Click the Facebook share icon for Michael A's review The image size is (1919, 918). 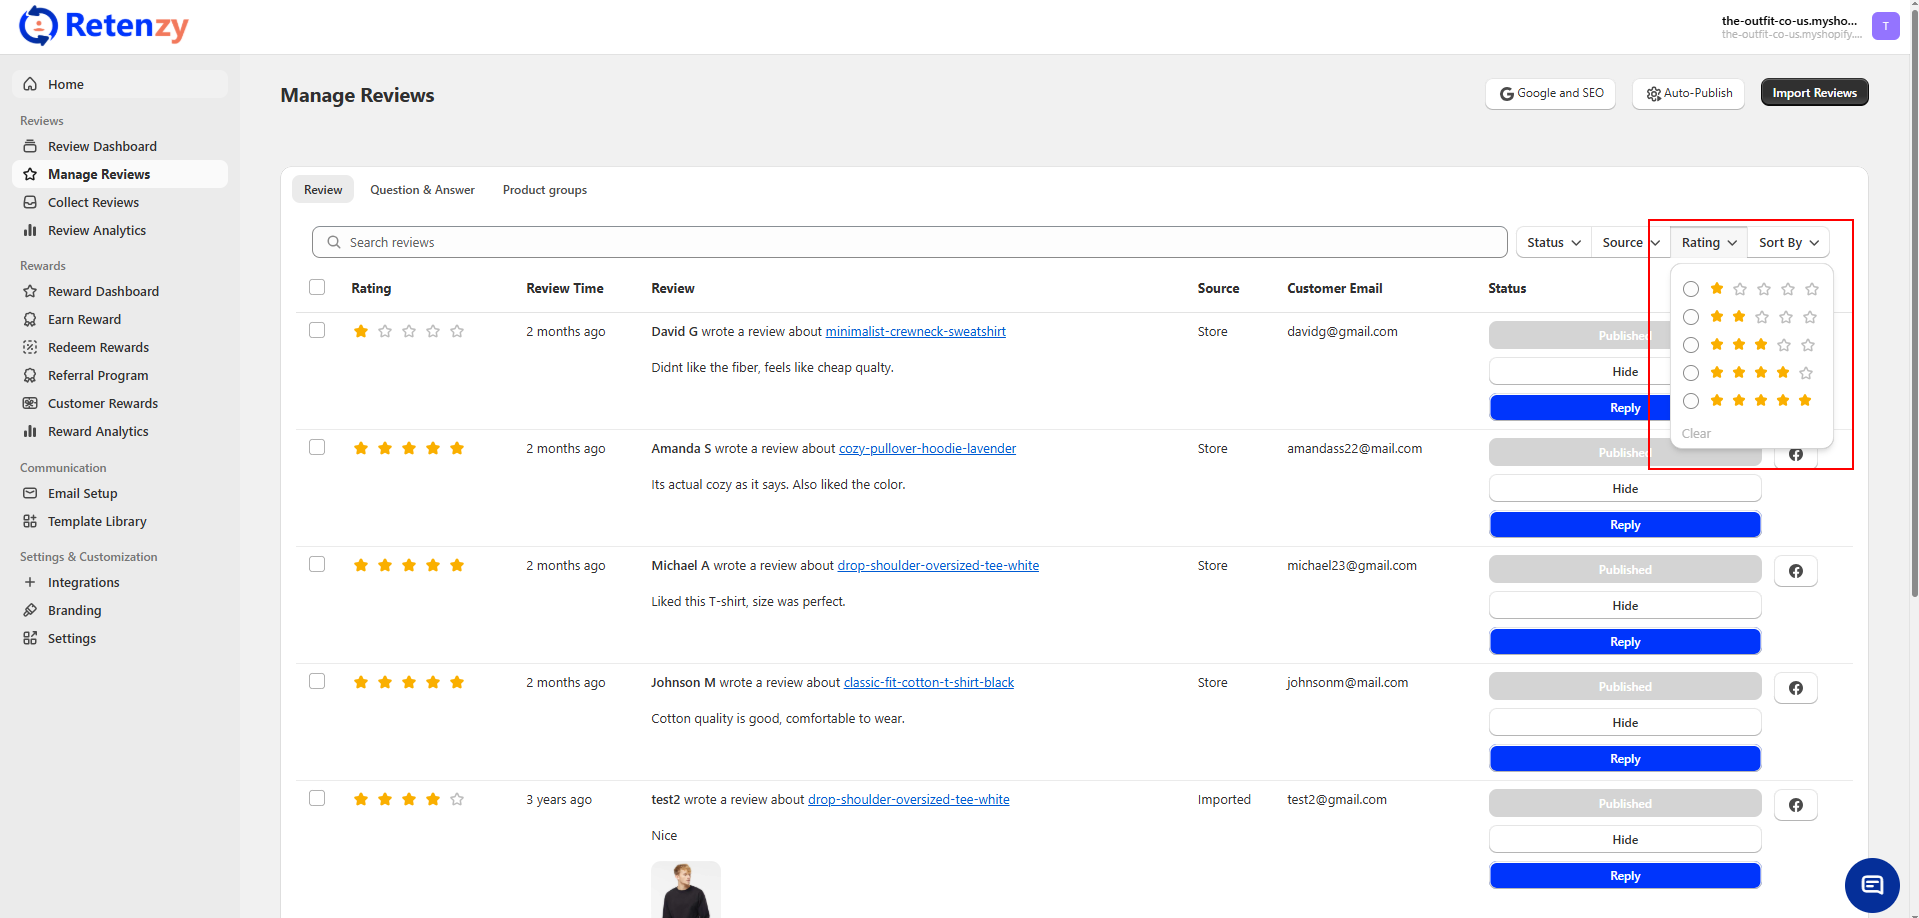click(1795, 571)
